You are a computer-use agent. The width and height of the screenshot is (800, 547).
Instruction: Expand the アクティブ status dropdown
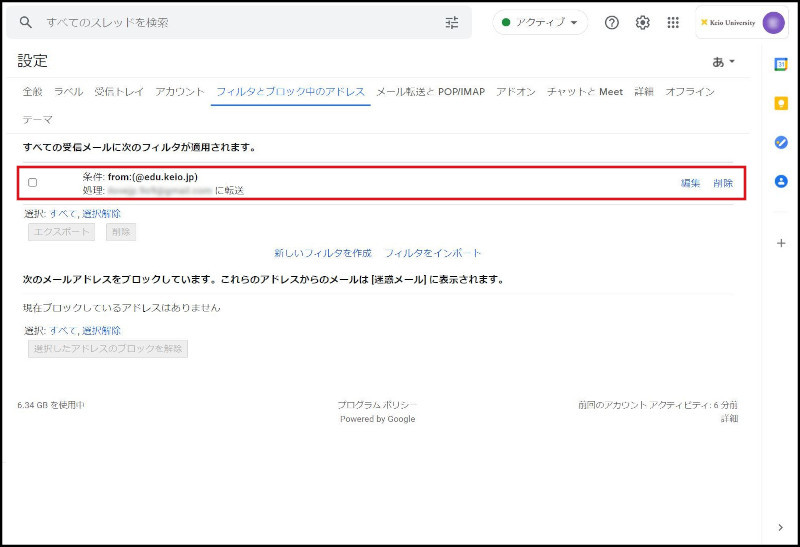click(540, 22)
